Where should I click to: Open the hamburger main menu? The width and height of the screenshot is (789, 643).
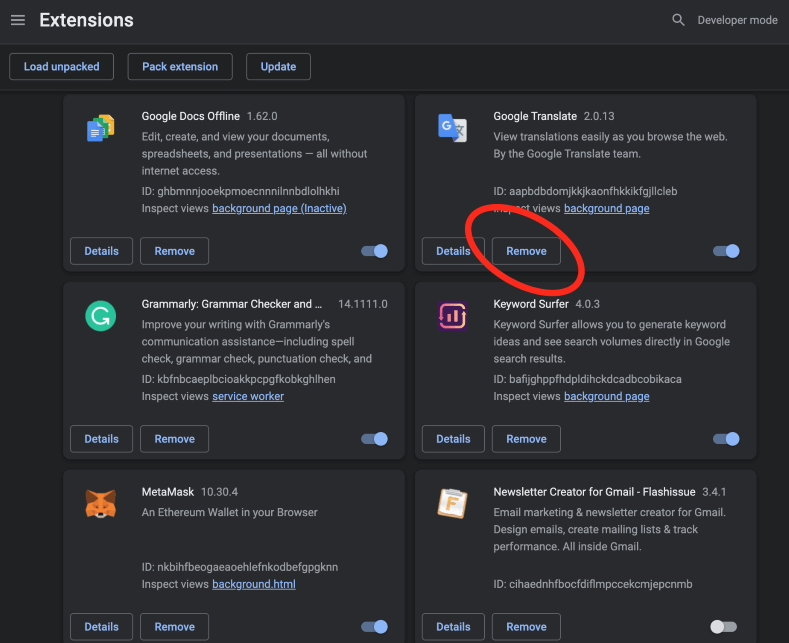[18, 20]
